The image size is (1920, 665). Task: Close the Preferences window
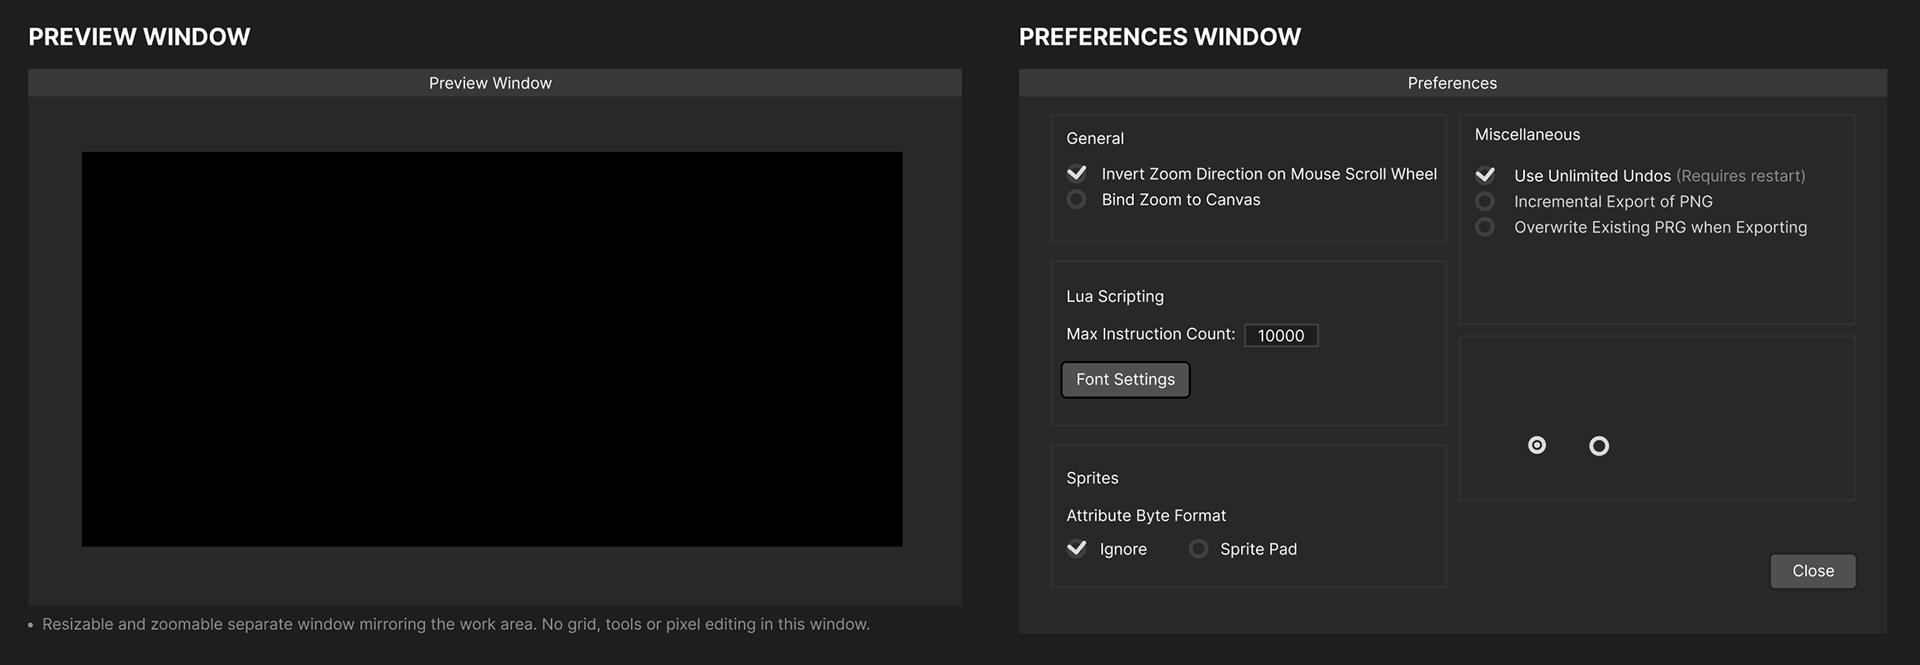tap(1812, 571)
